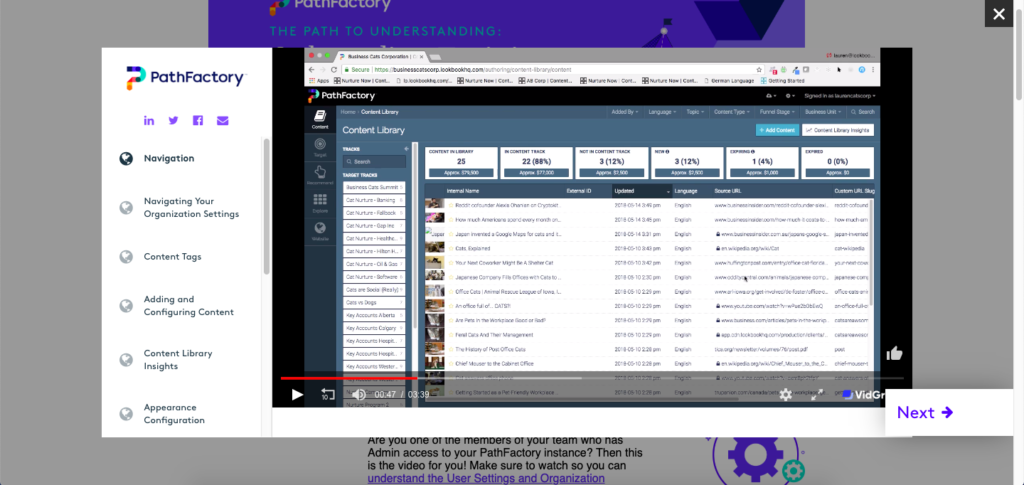Go to the Next item
The width and height of the screenshot is (1024, 485).
click(925, 413)
